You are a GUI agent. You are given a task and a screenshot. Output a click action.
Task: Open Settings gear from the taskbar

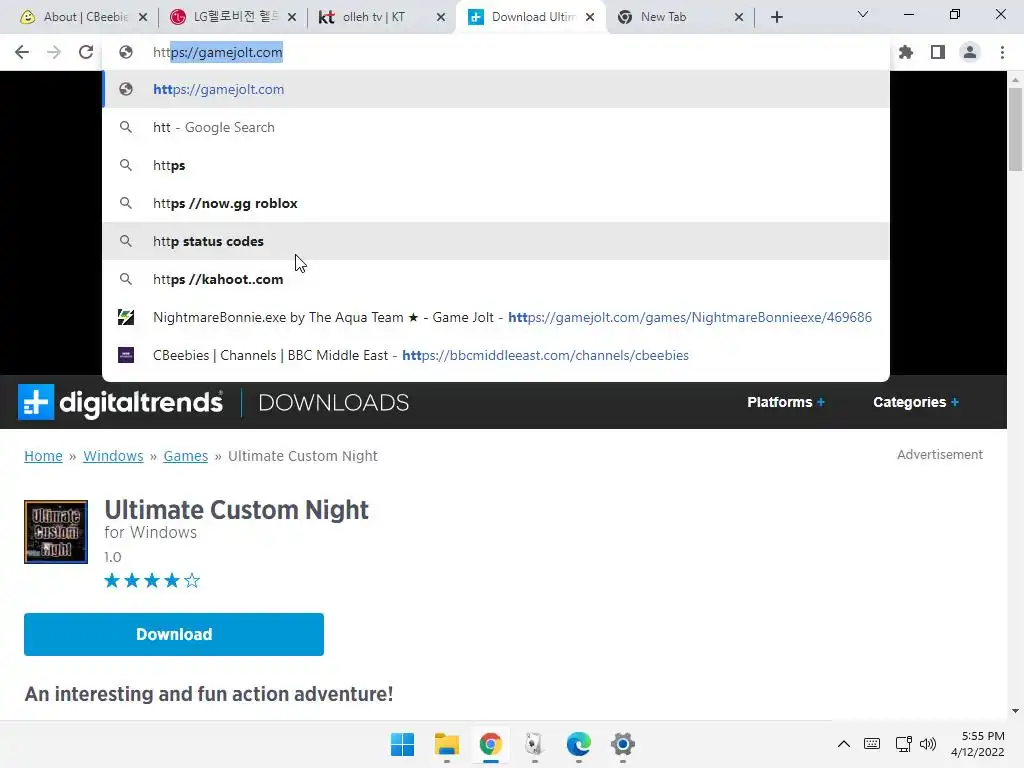(x=622, y=744)
